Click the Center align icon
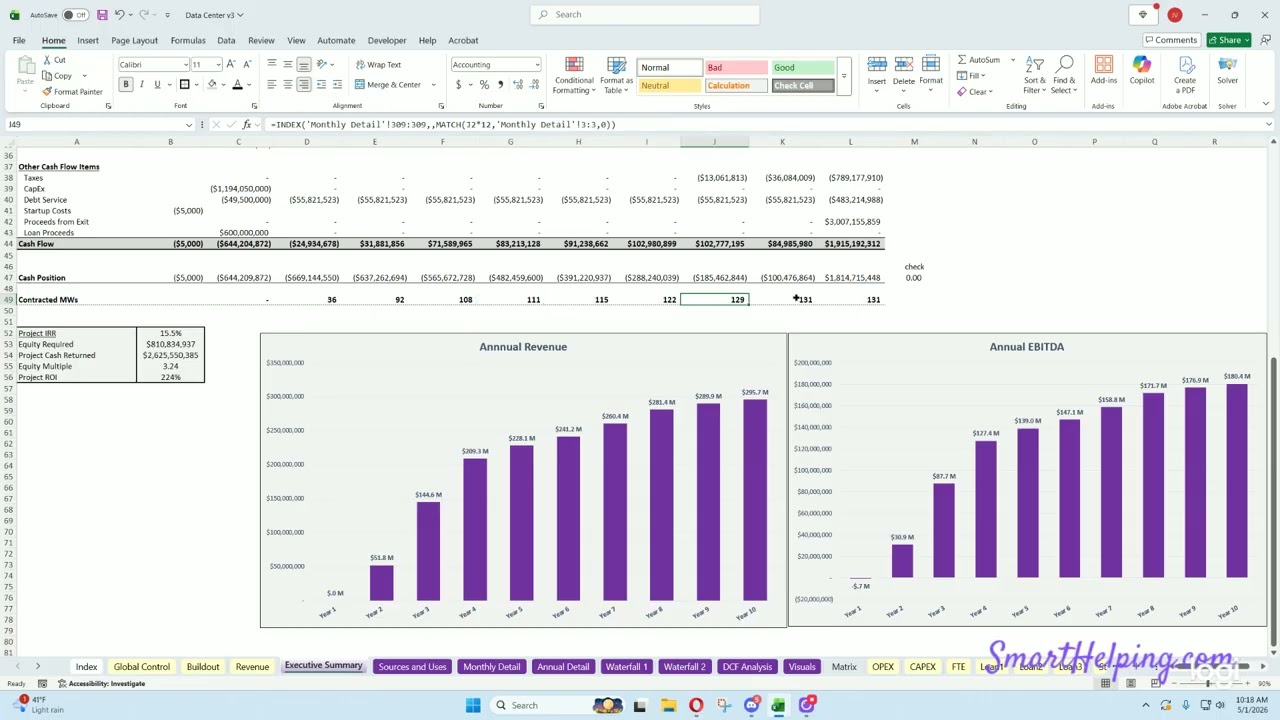Screen dimensions: 1280x720 click(x=288, y=85)
